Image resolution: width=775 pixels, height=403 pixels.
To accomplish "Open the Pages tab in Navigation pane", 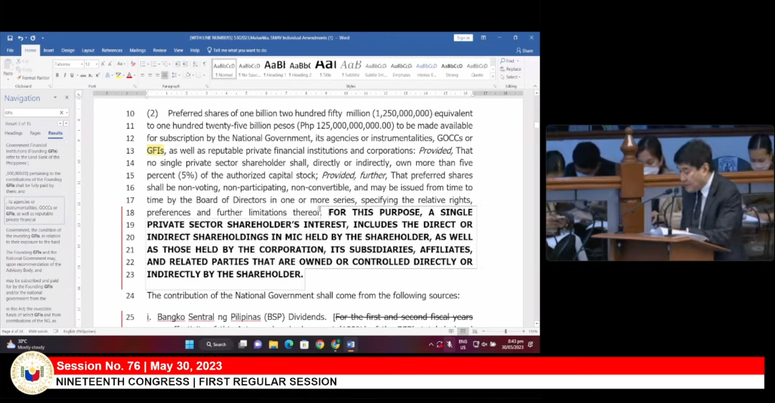I will pyautogui.click(x=35, y=133).
